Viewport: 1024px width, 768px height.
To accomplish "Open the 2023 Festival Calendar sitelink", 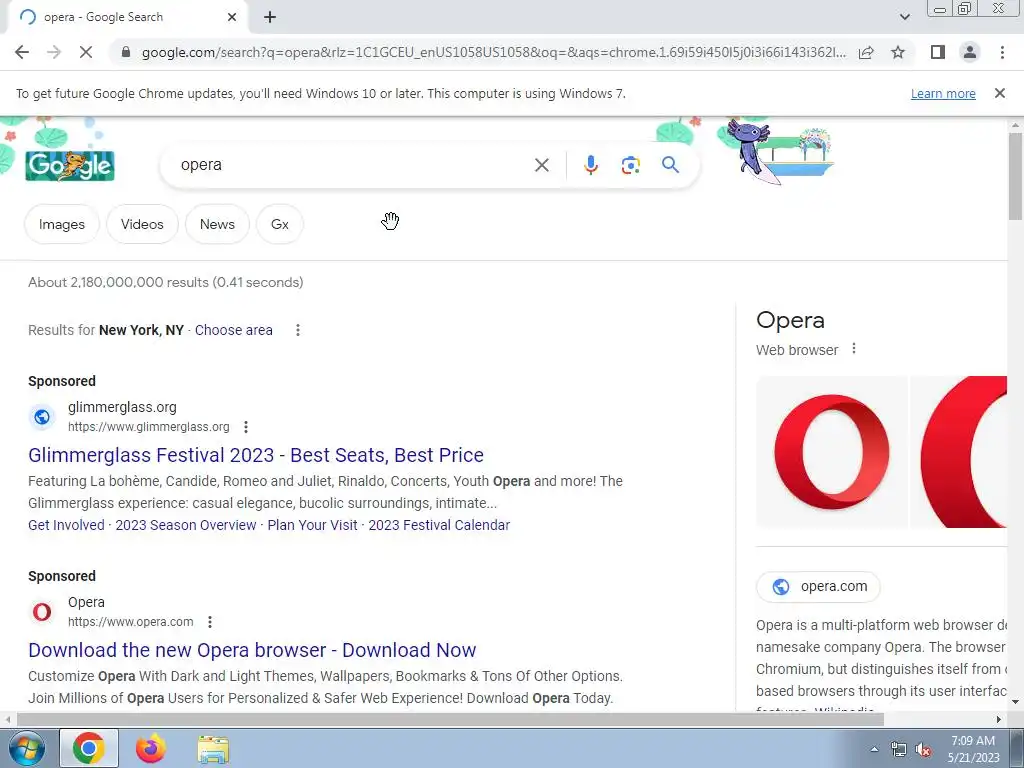I will point(439,525).
